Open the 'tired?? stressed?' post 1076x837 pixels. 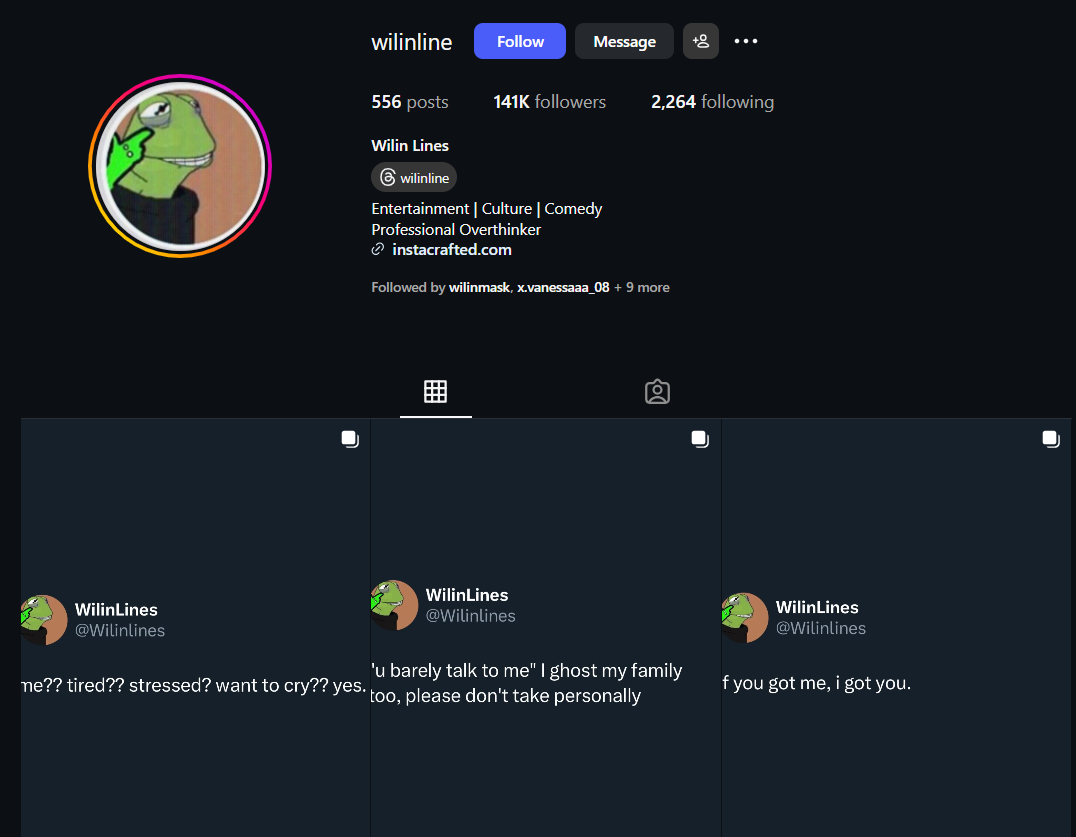(196, 628)
